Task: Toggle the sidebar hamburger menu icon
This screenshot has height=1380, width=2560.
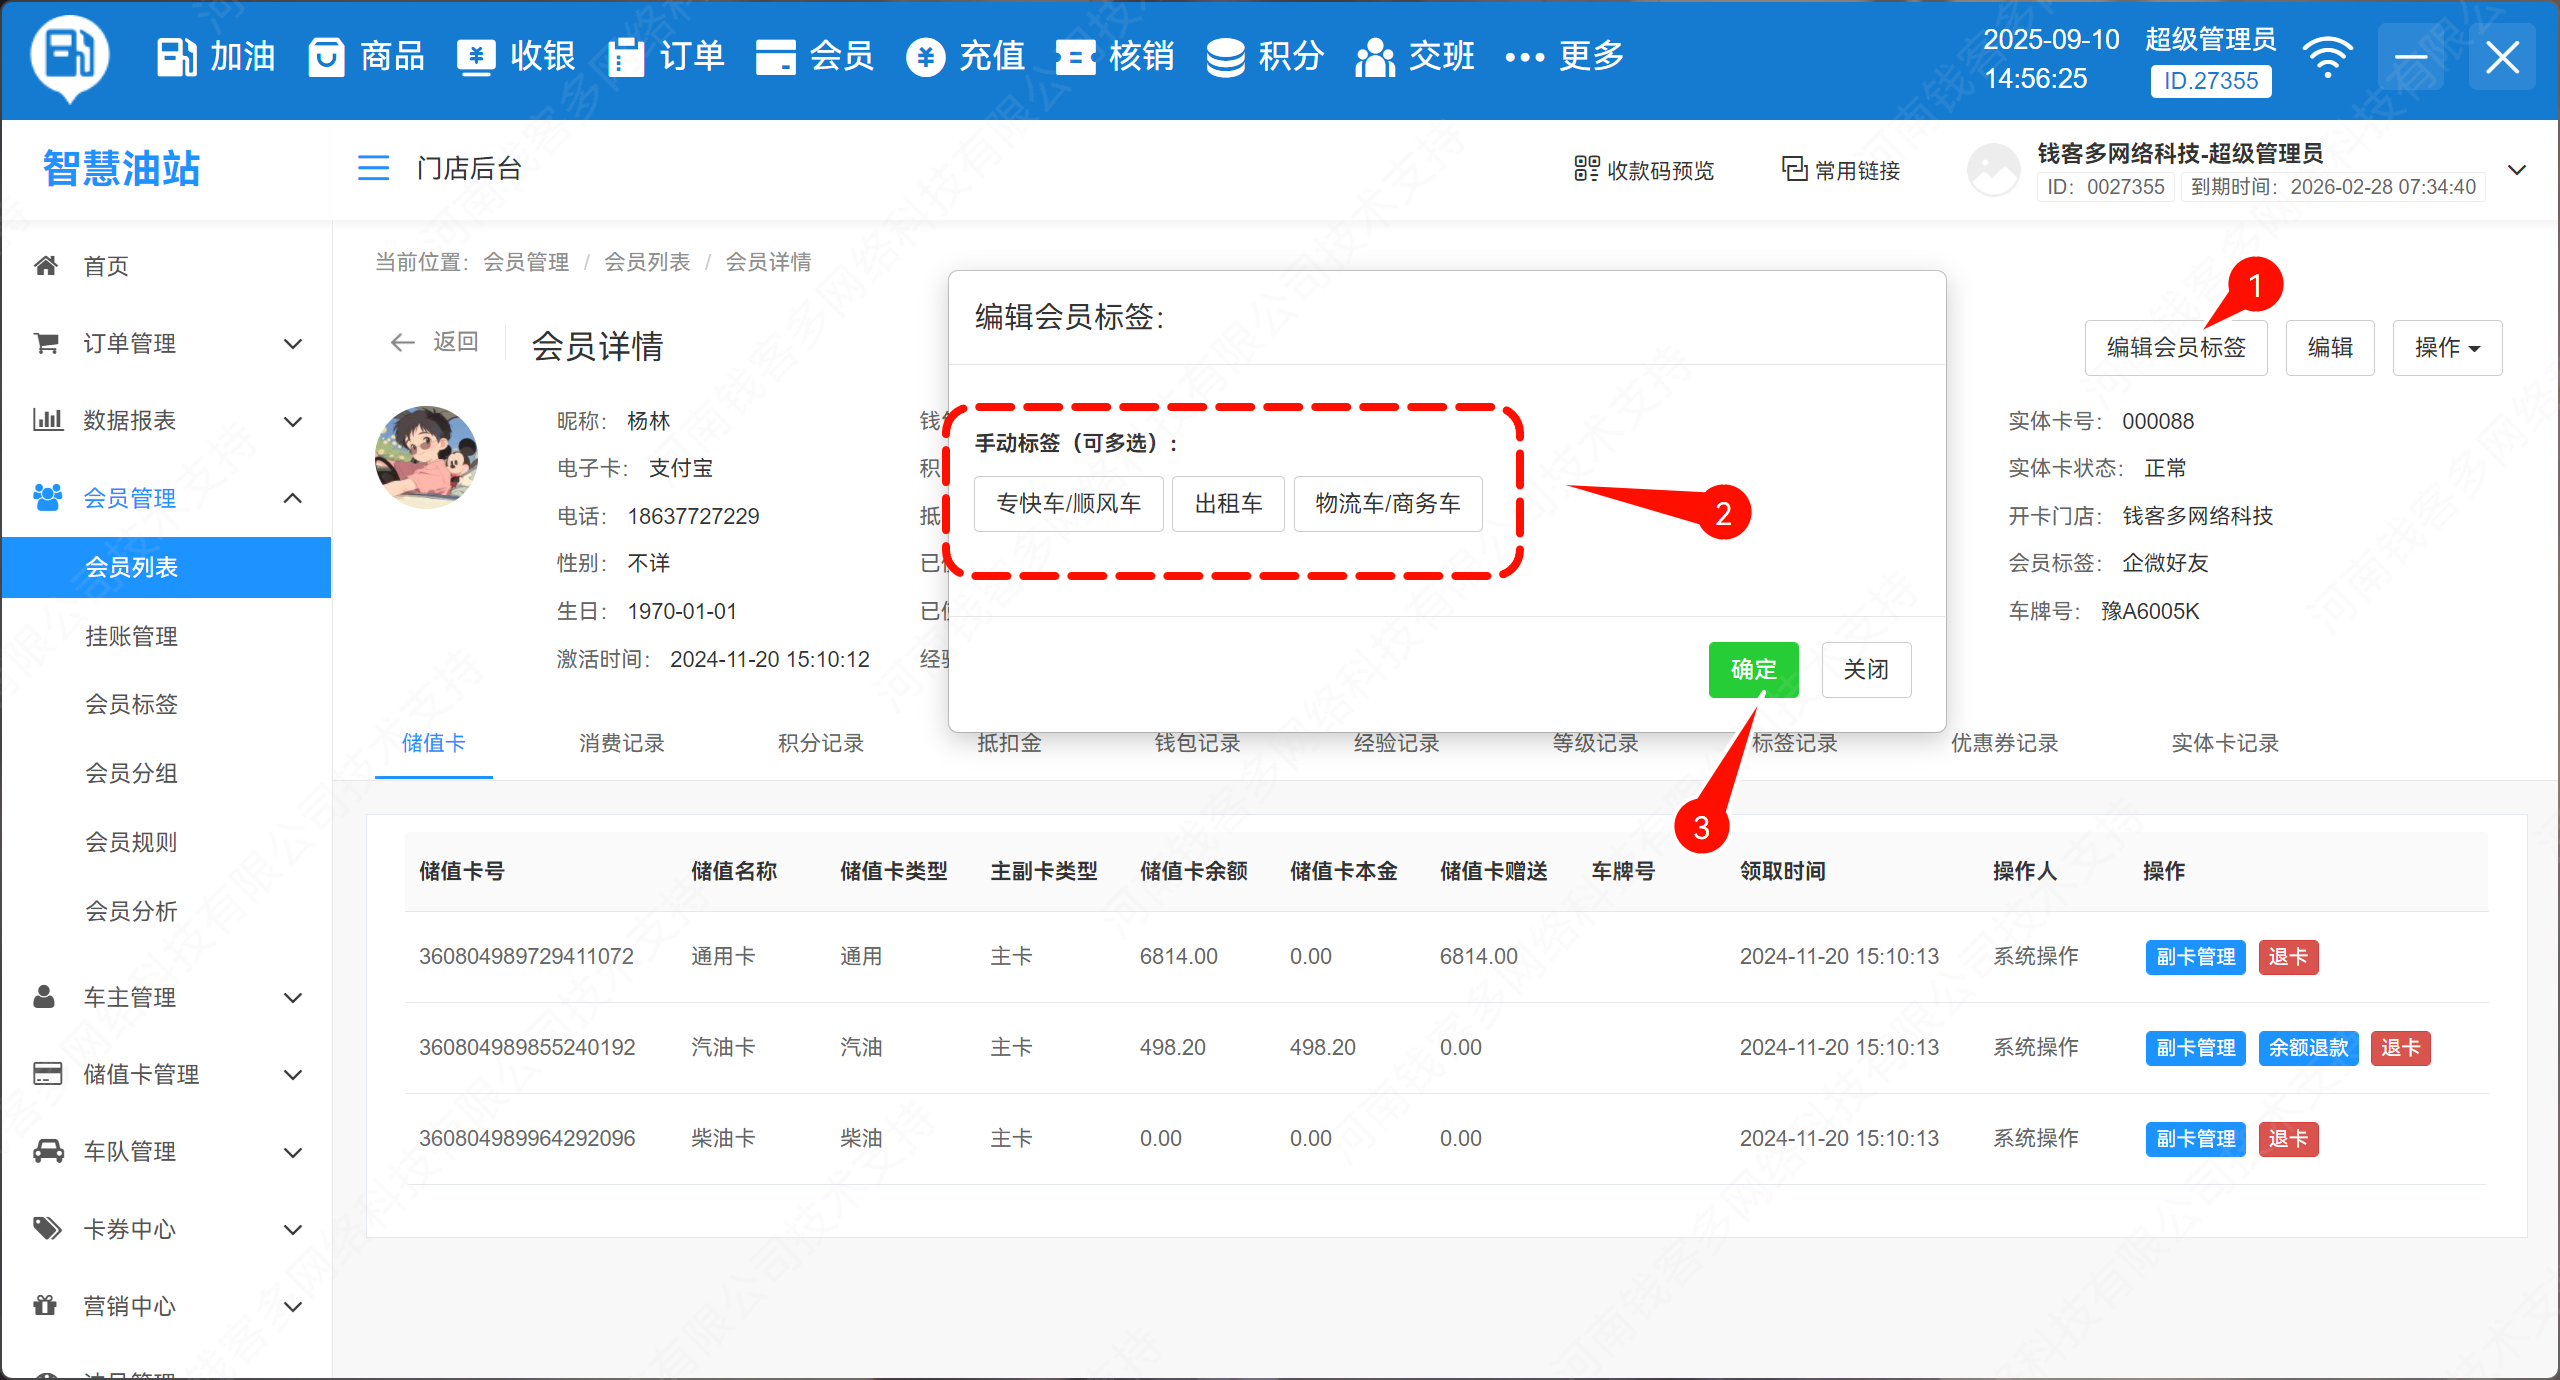Action: (373, 168)
